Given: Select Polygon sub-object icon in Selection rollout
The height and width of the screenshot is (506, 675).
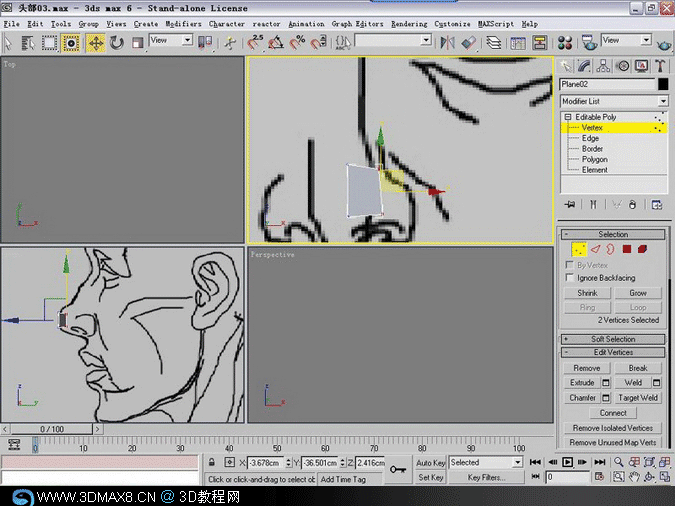Looking at the screenshot, I should [627, 249].
